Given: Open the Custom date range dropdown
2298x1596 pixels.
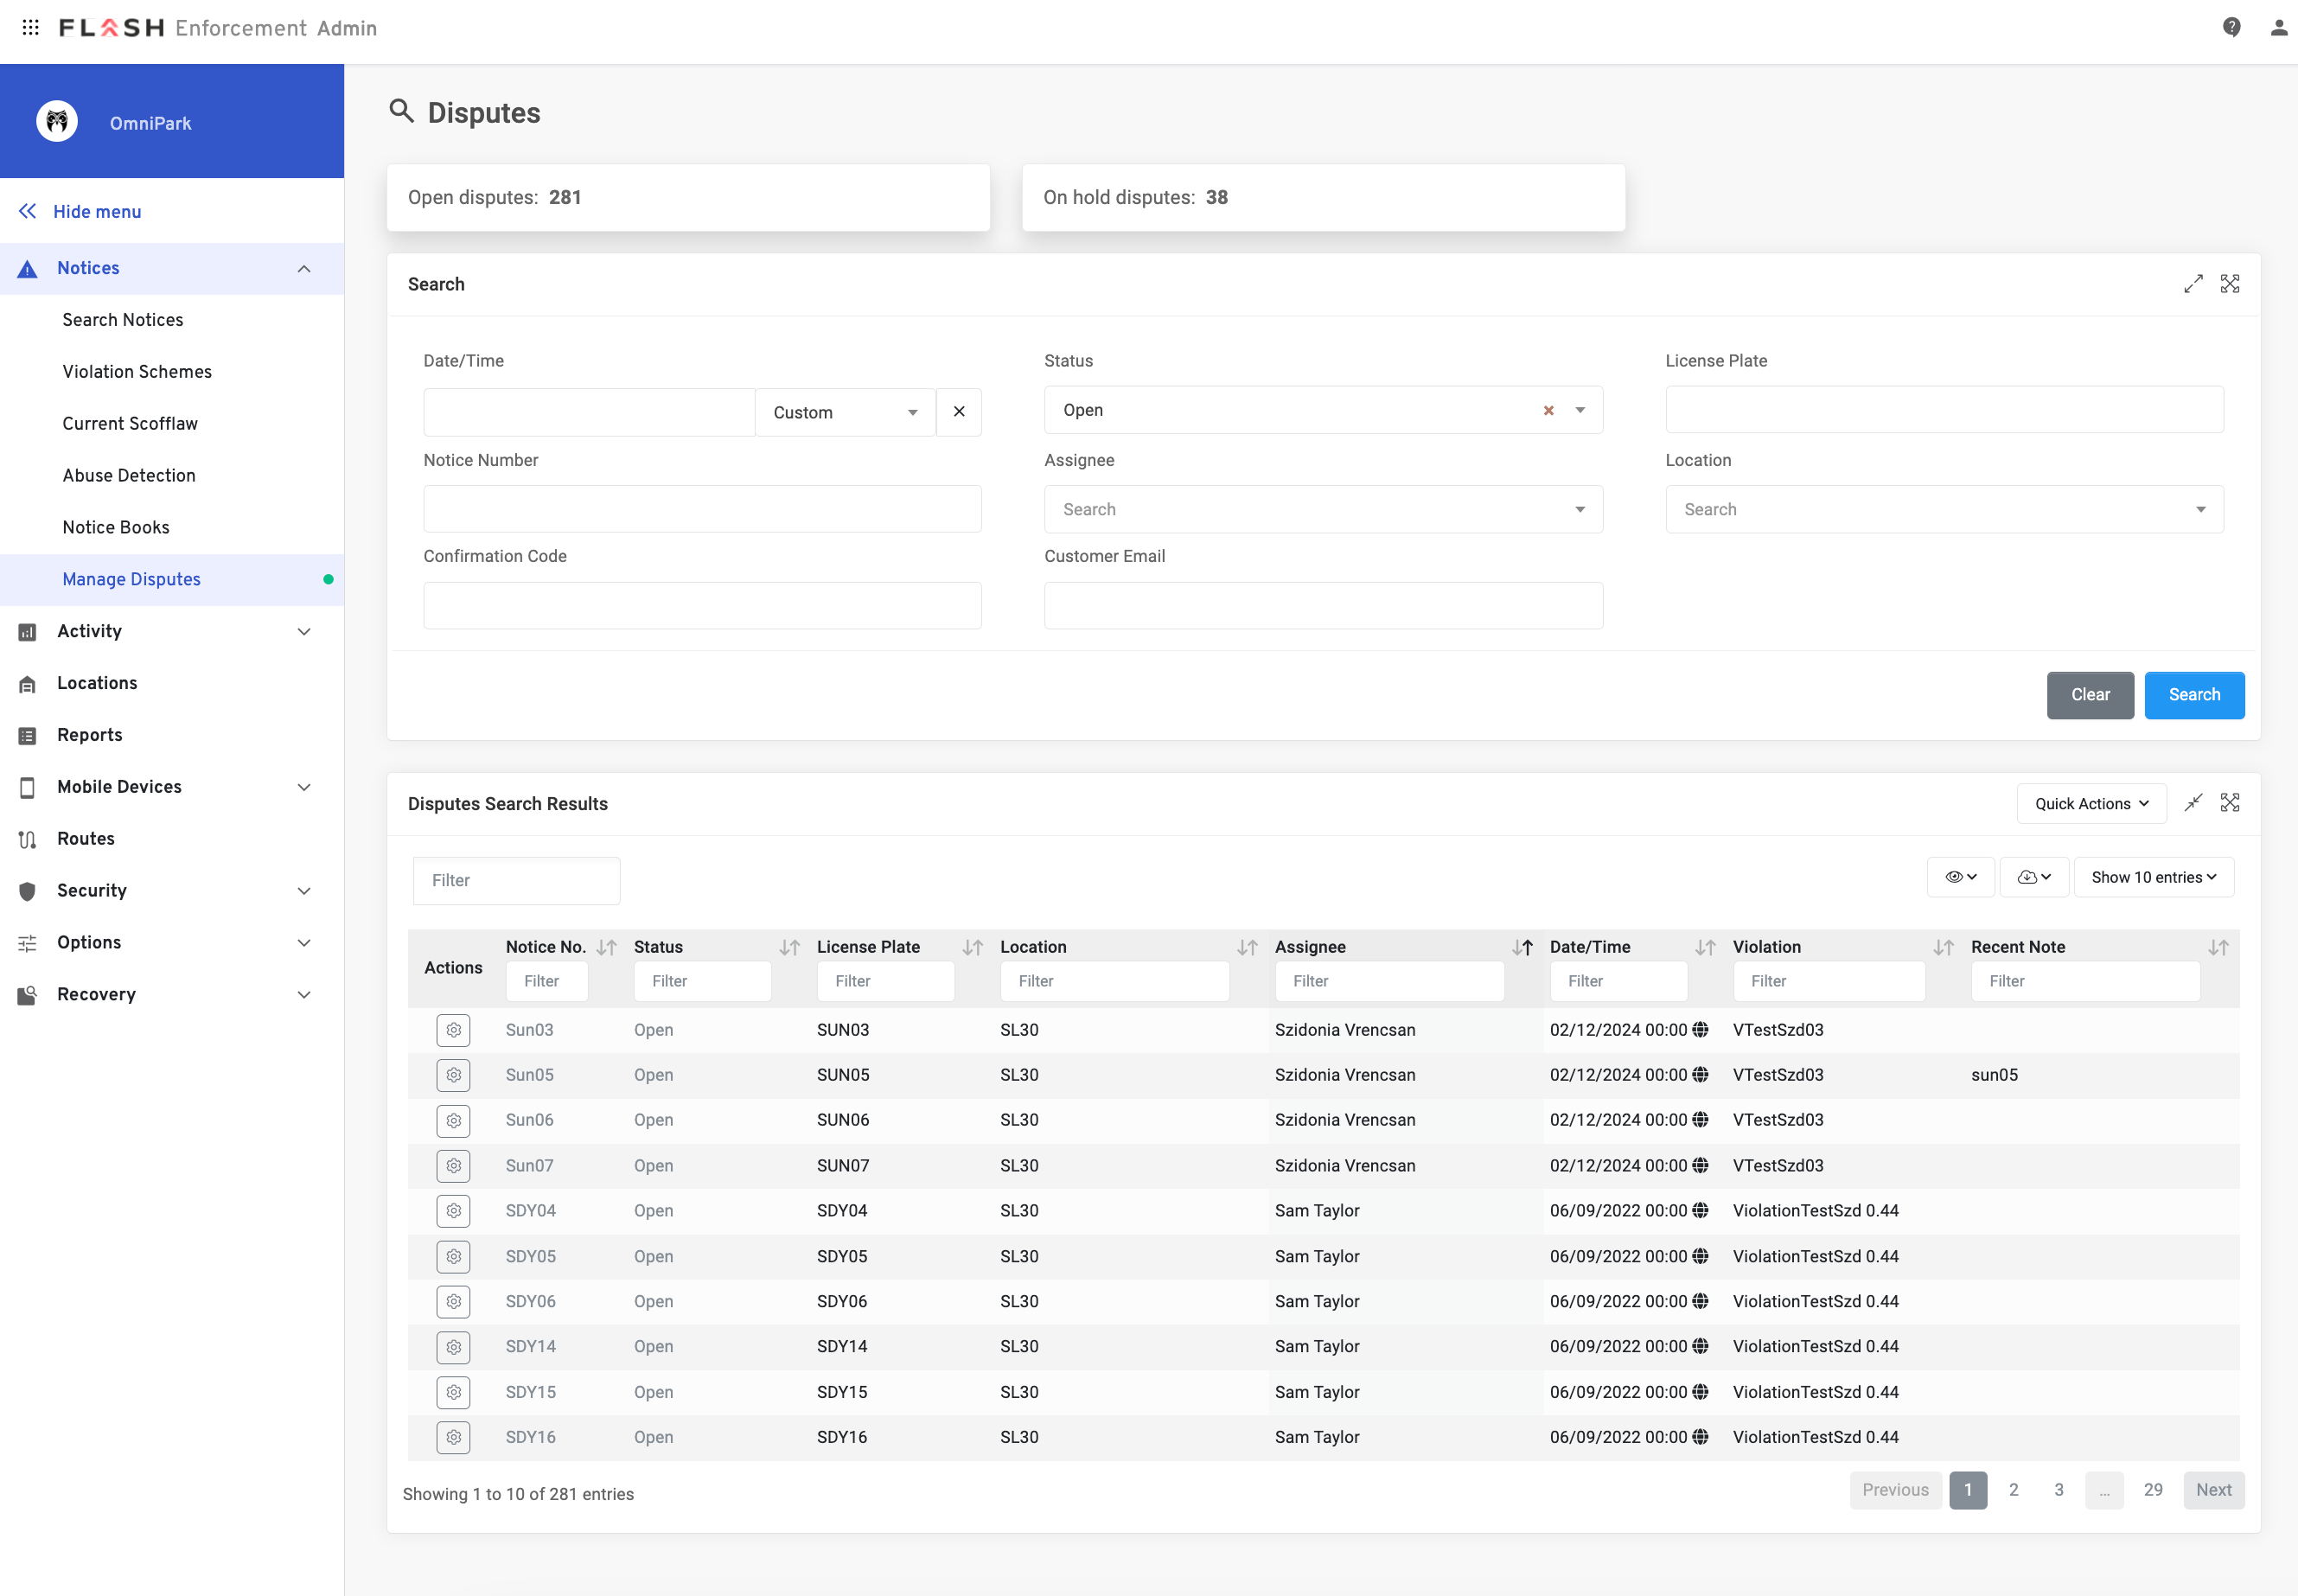Looking at the screenshot, I should pyautogui.click(x=844, y=412).
